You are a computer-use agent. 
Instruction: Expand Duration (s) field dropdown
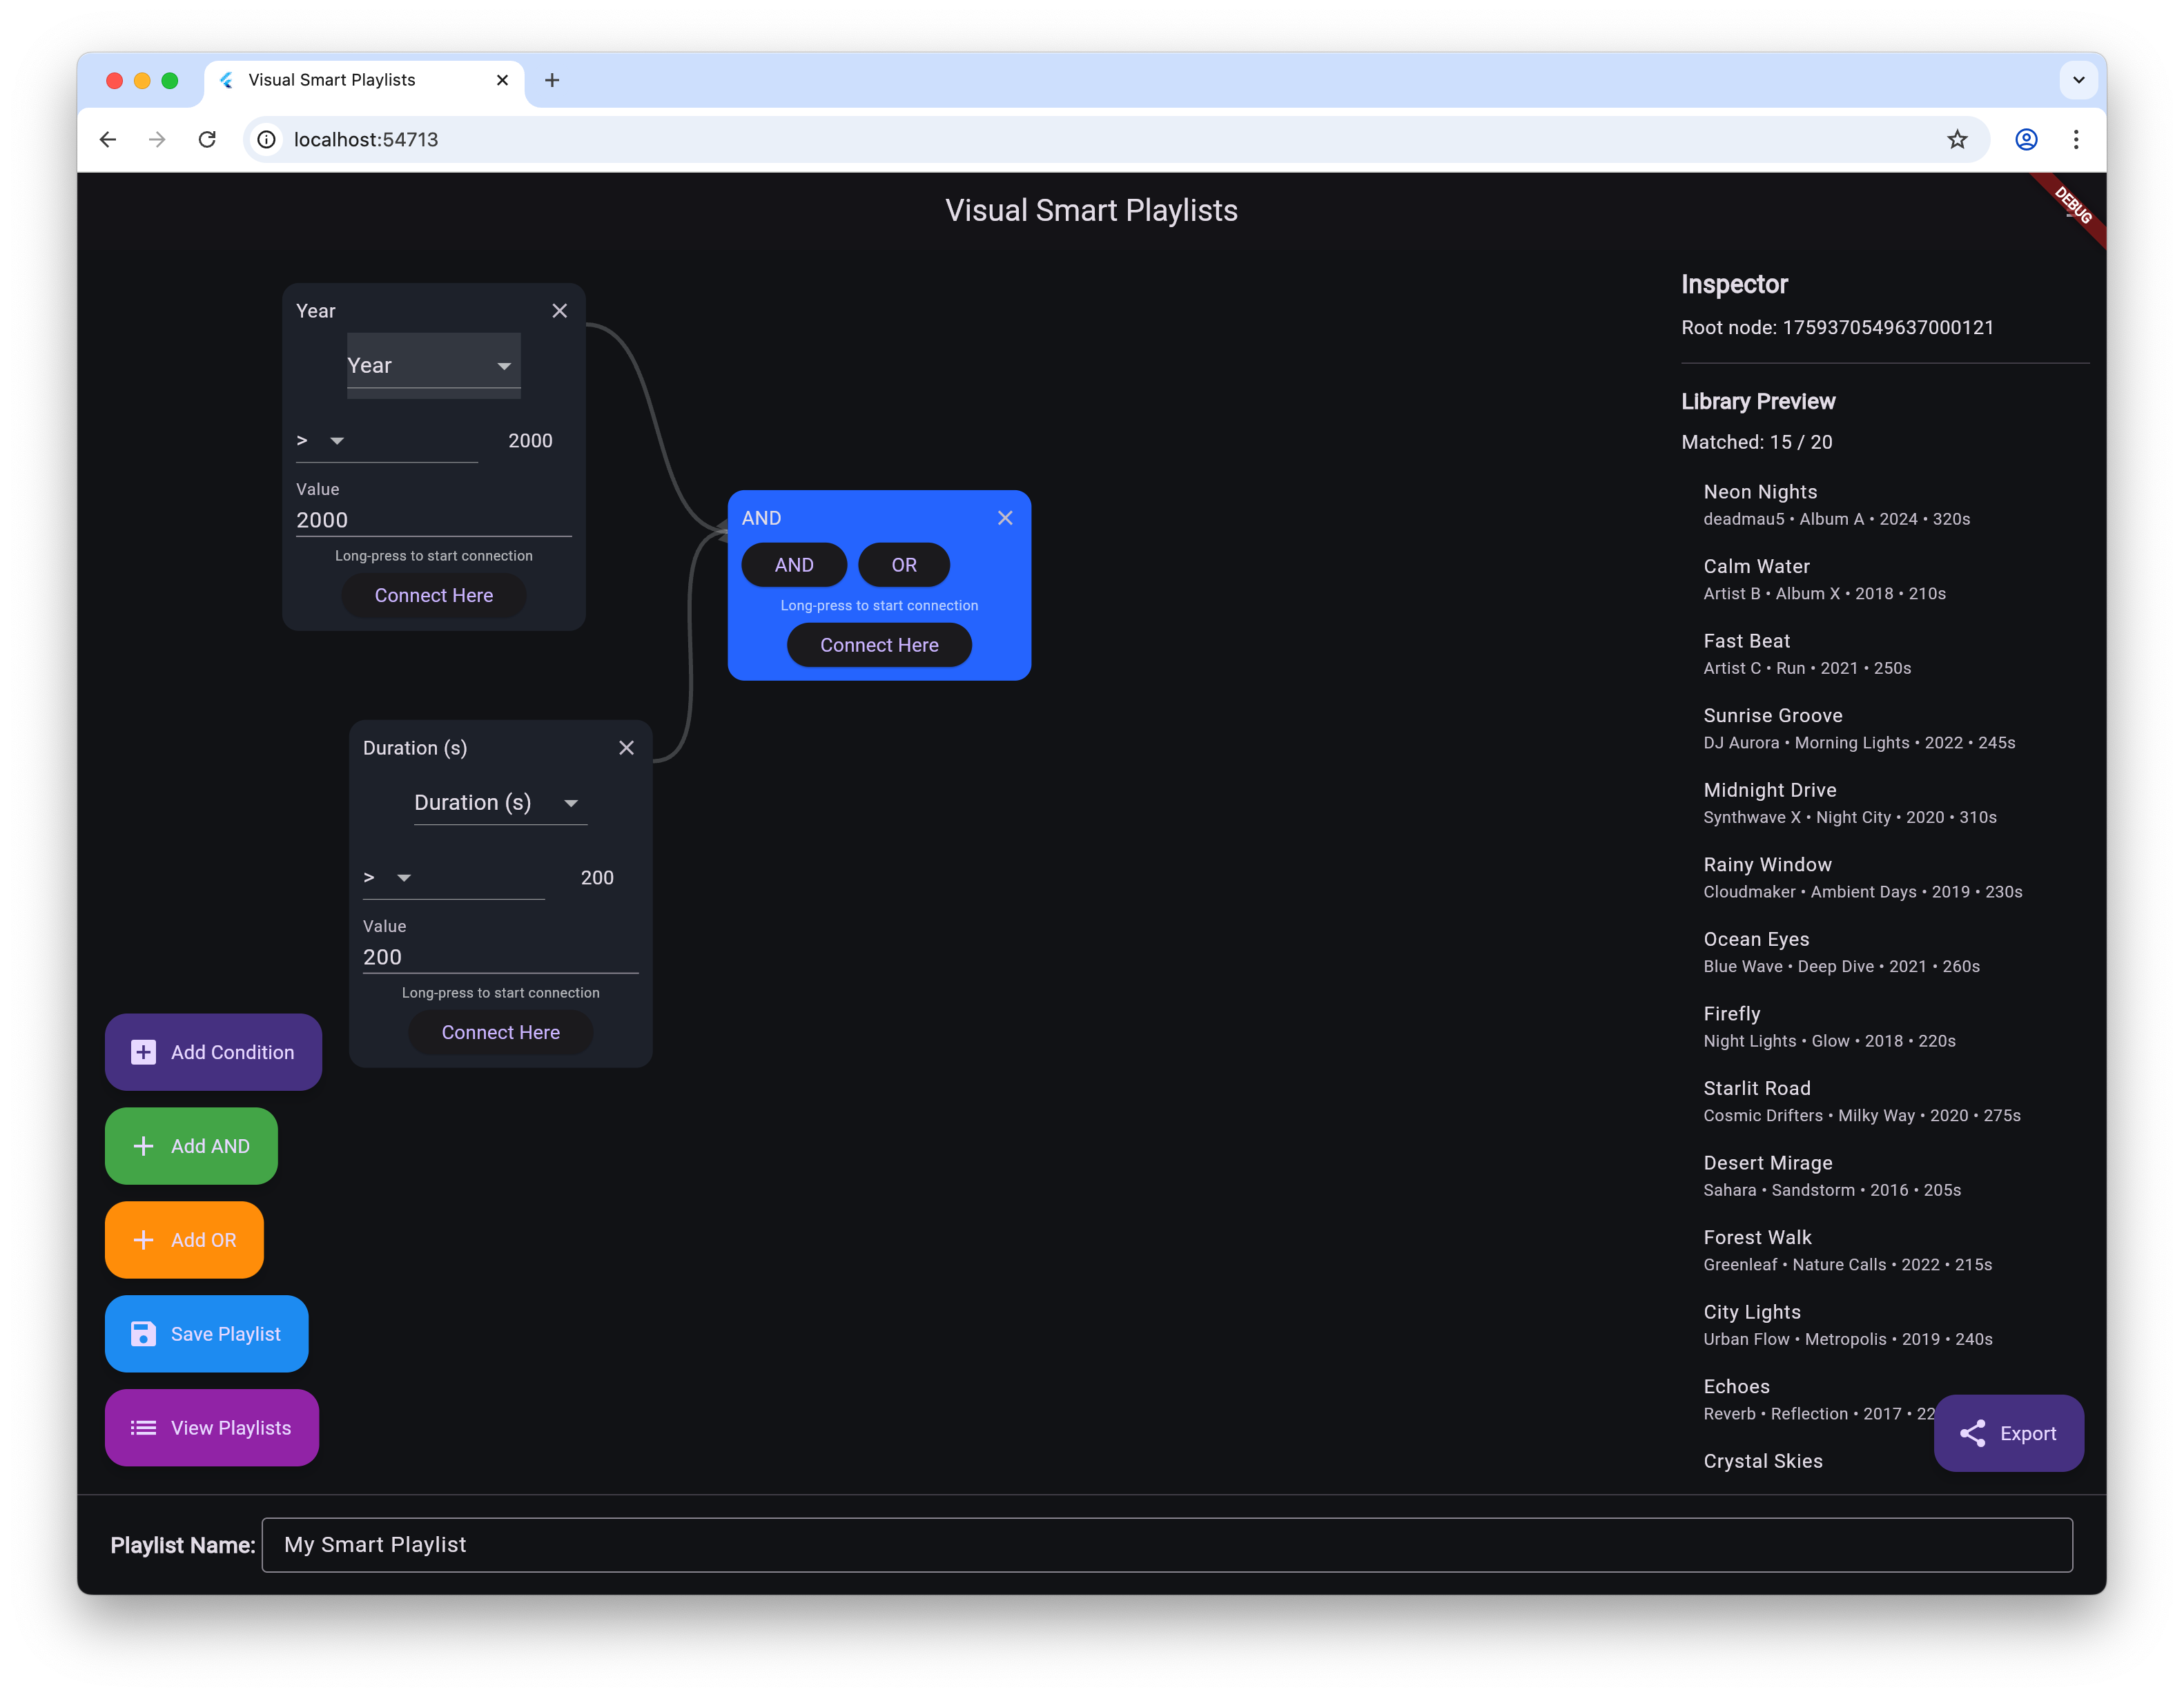point(499,803)
